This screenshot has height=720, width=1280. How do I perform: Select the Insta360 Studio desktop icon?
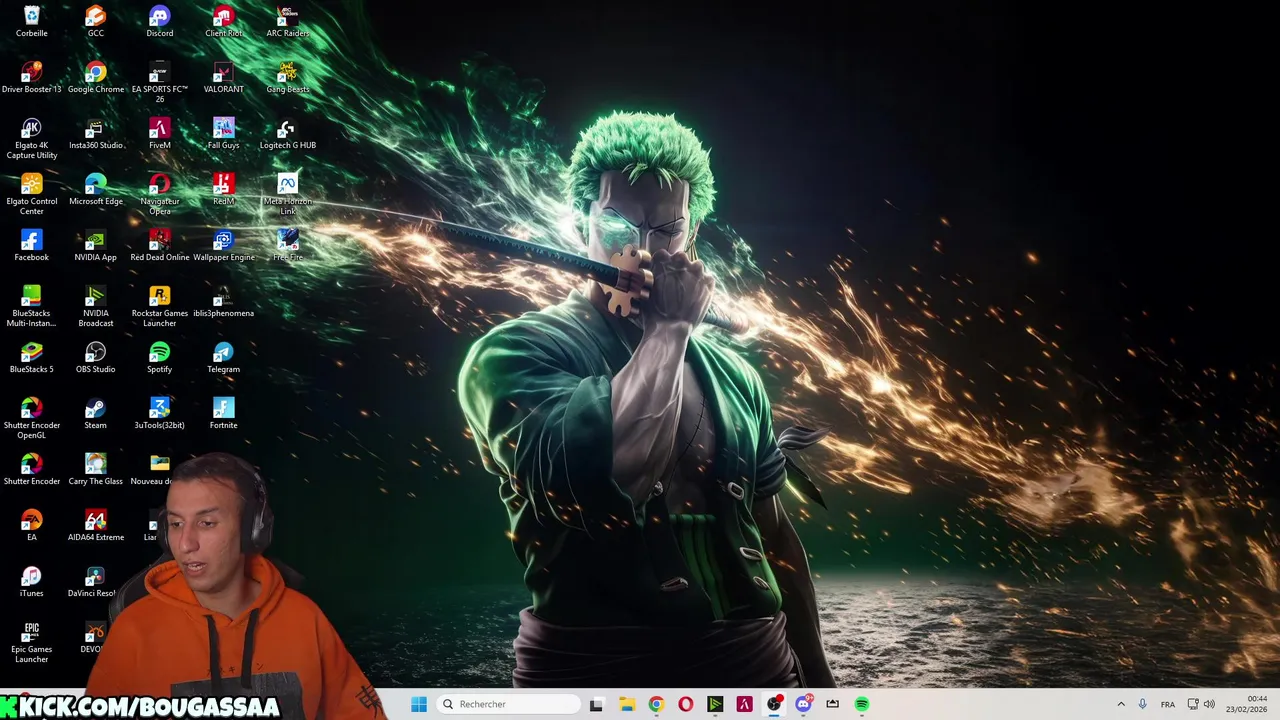pos(95,134)
